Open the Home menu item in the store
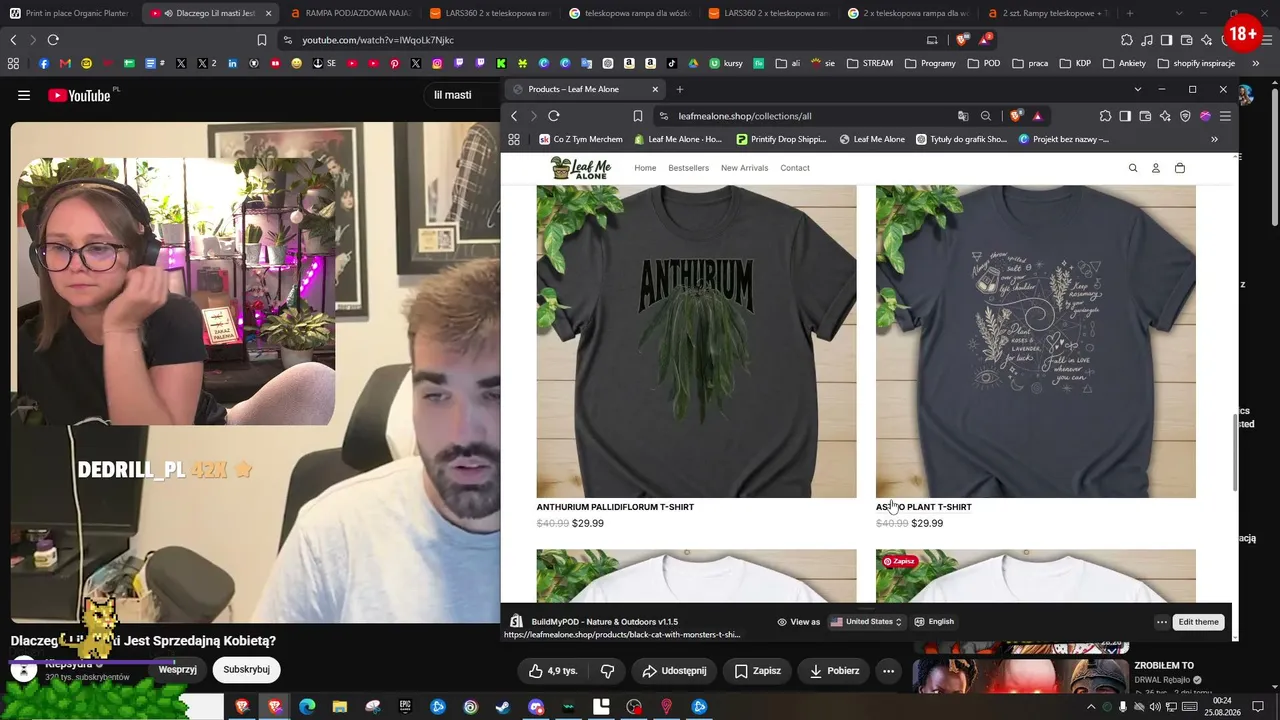 click(645, 168)
